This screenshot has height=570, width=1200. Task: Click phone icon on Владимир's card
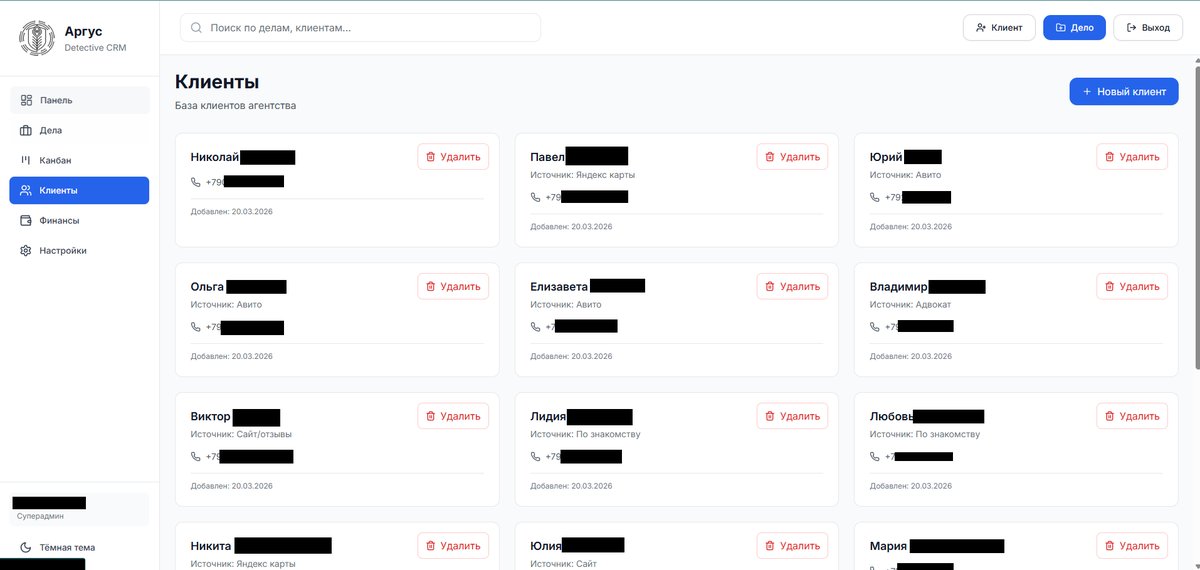pos(875,327)
